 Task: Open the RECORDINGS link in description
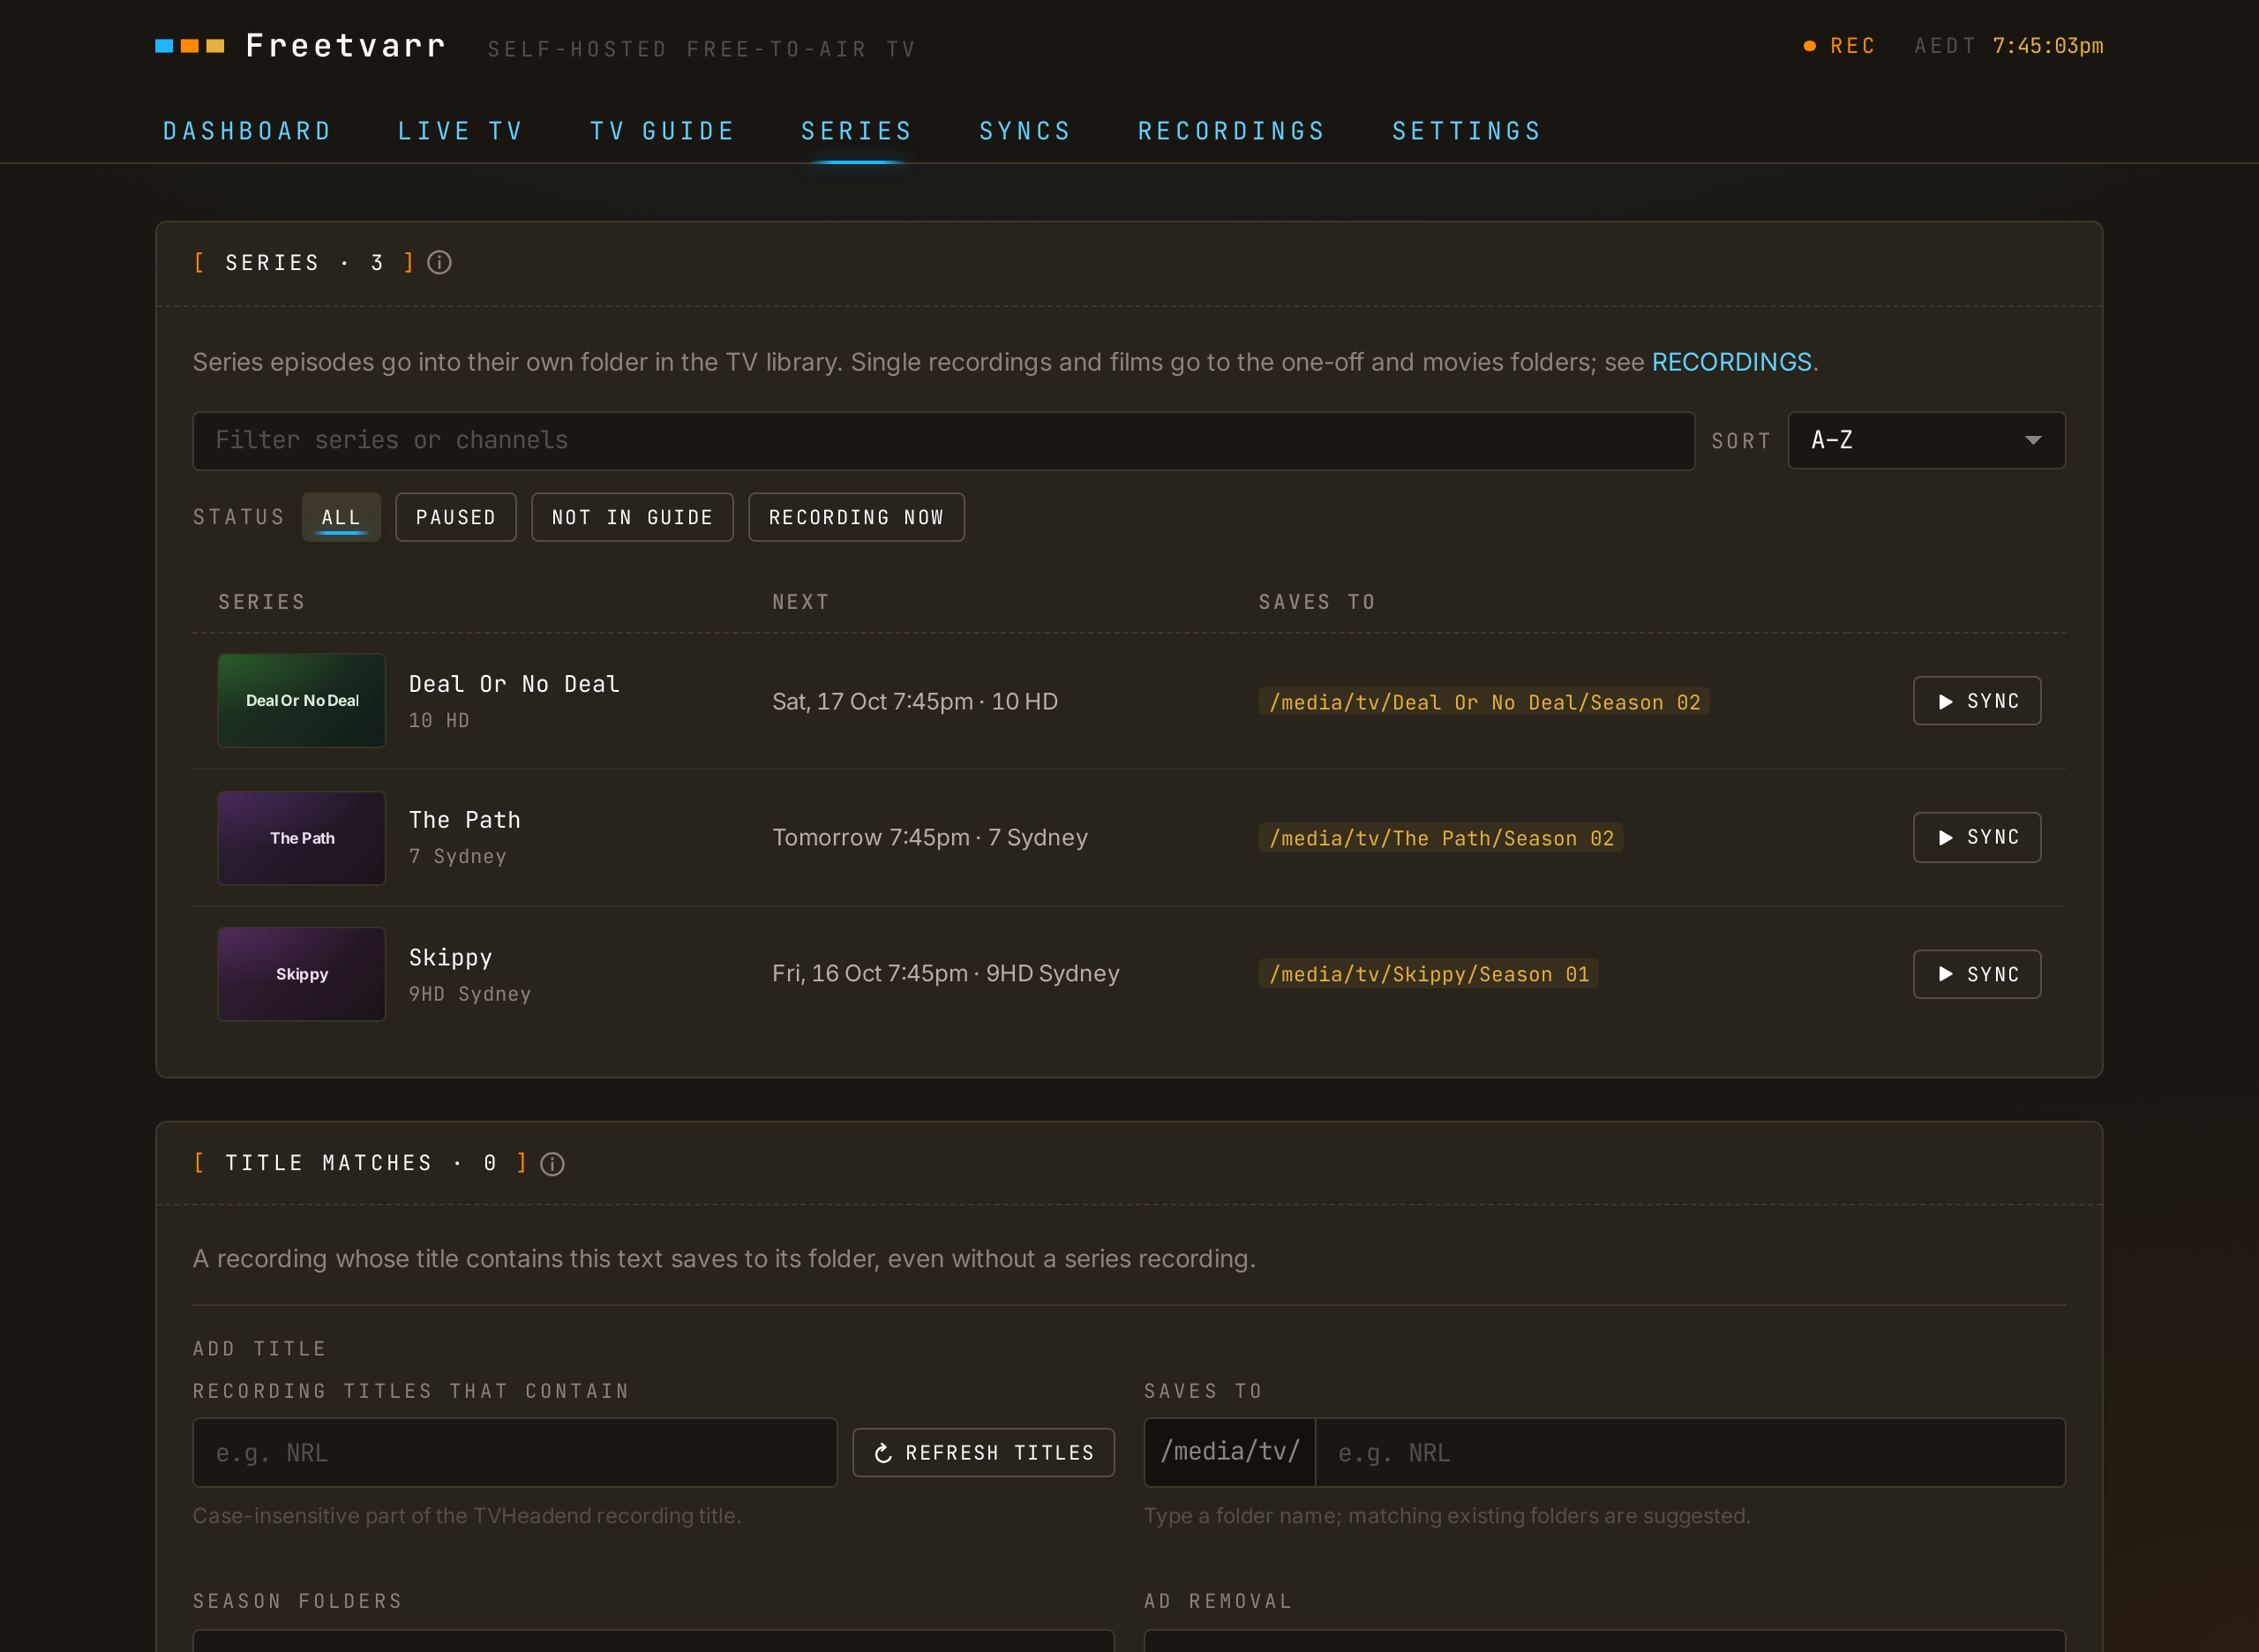1731,362
